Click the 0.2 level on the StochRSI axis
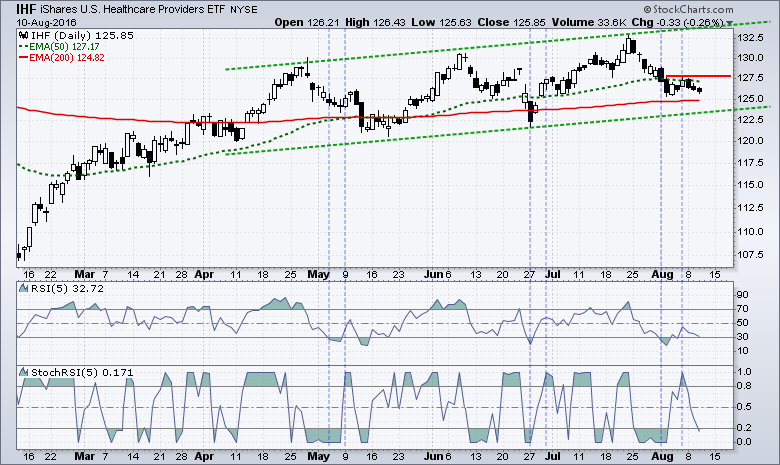 (744, 428)
